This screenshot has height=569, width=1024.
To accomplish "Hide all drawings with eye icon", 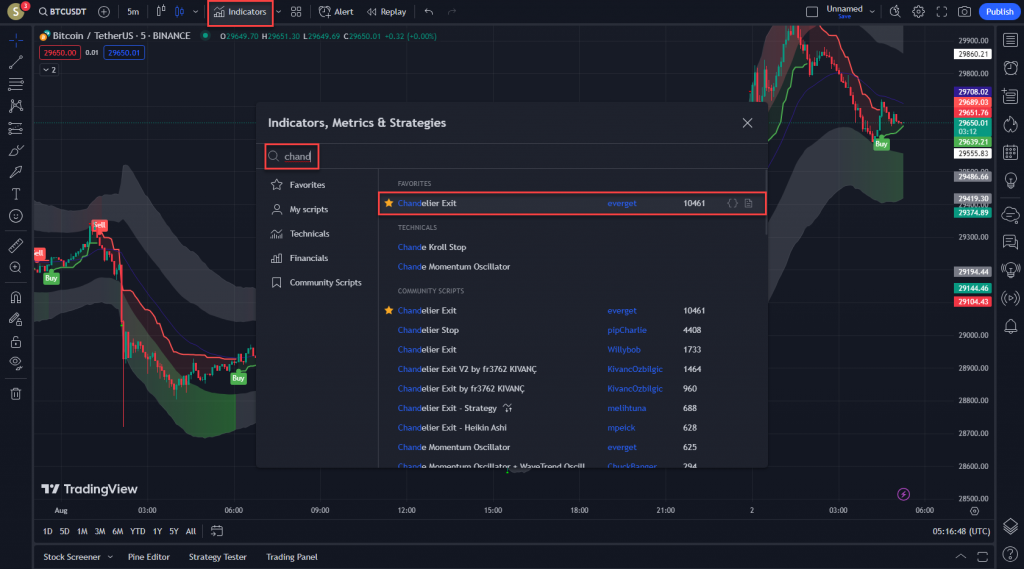I will pos(16,364).
